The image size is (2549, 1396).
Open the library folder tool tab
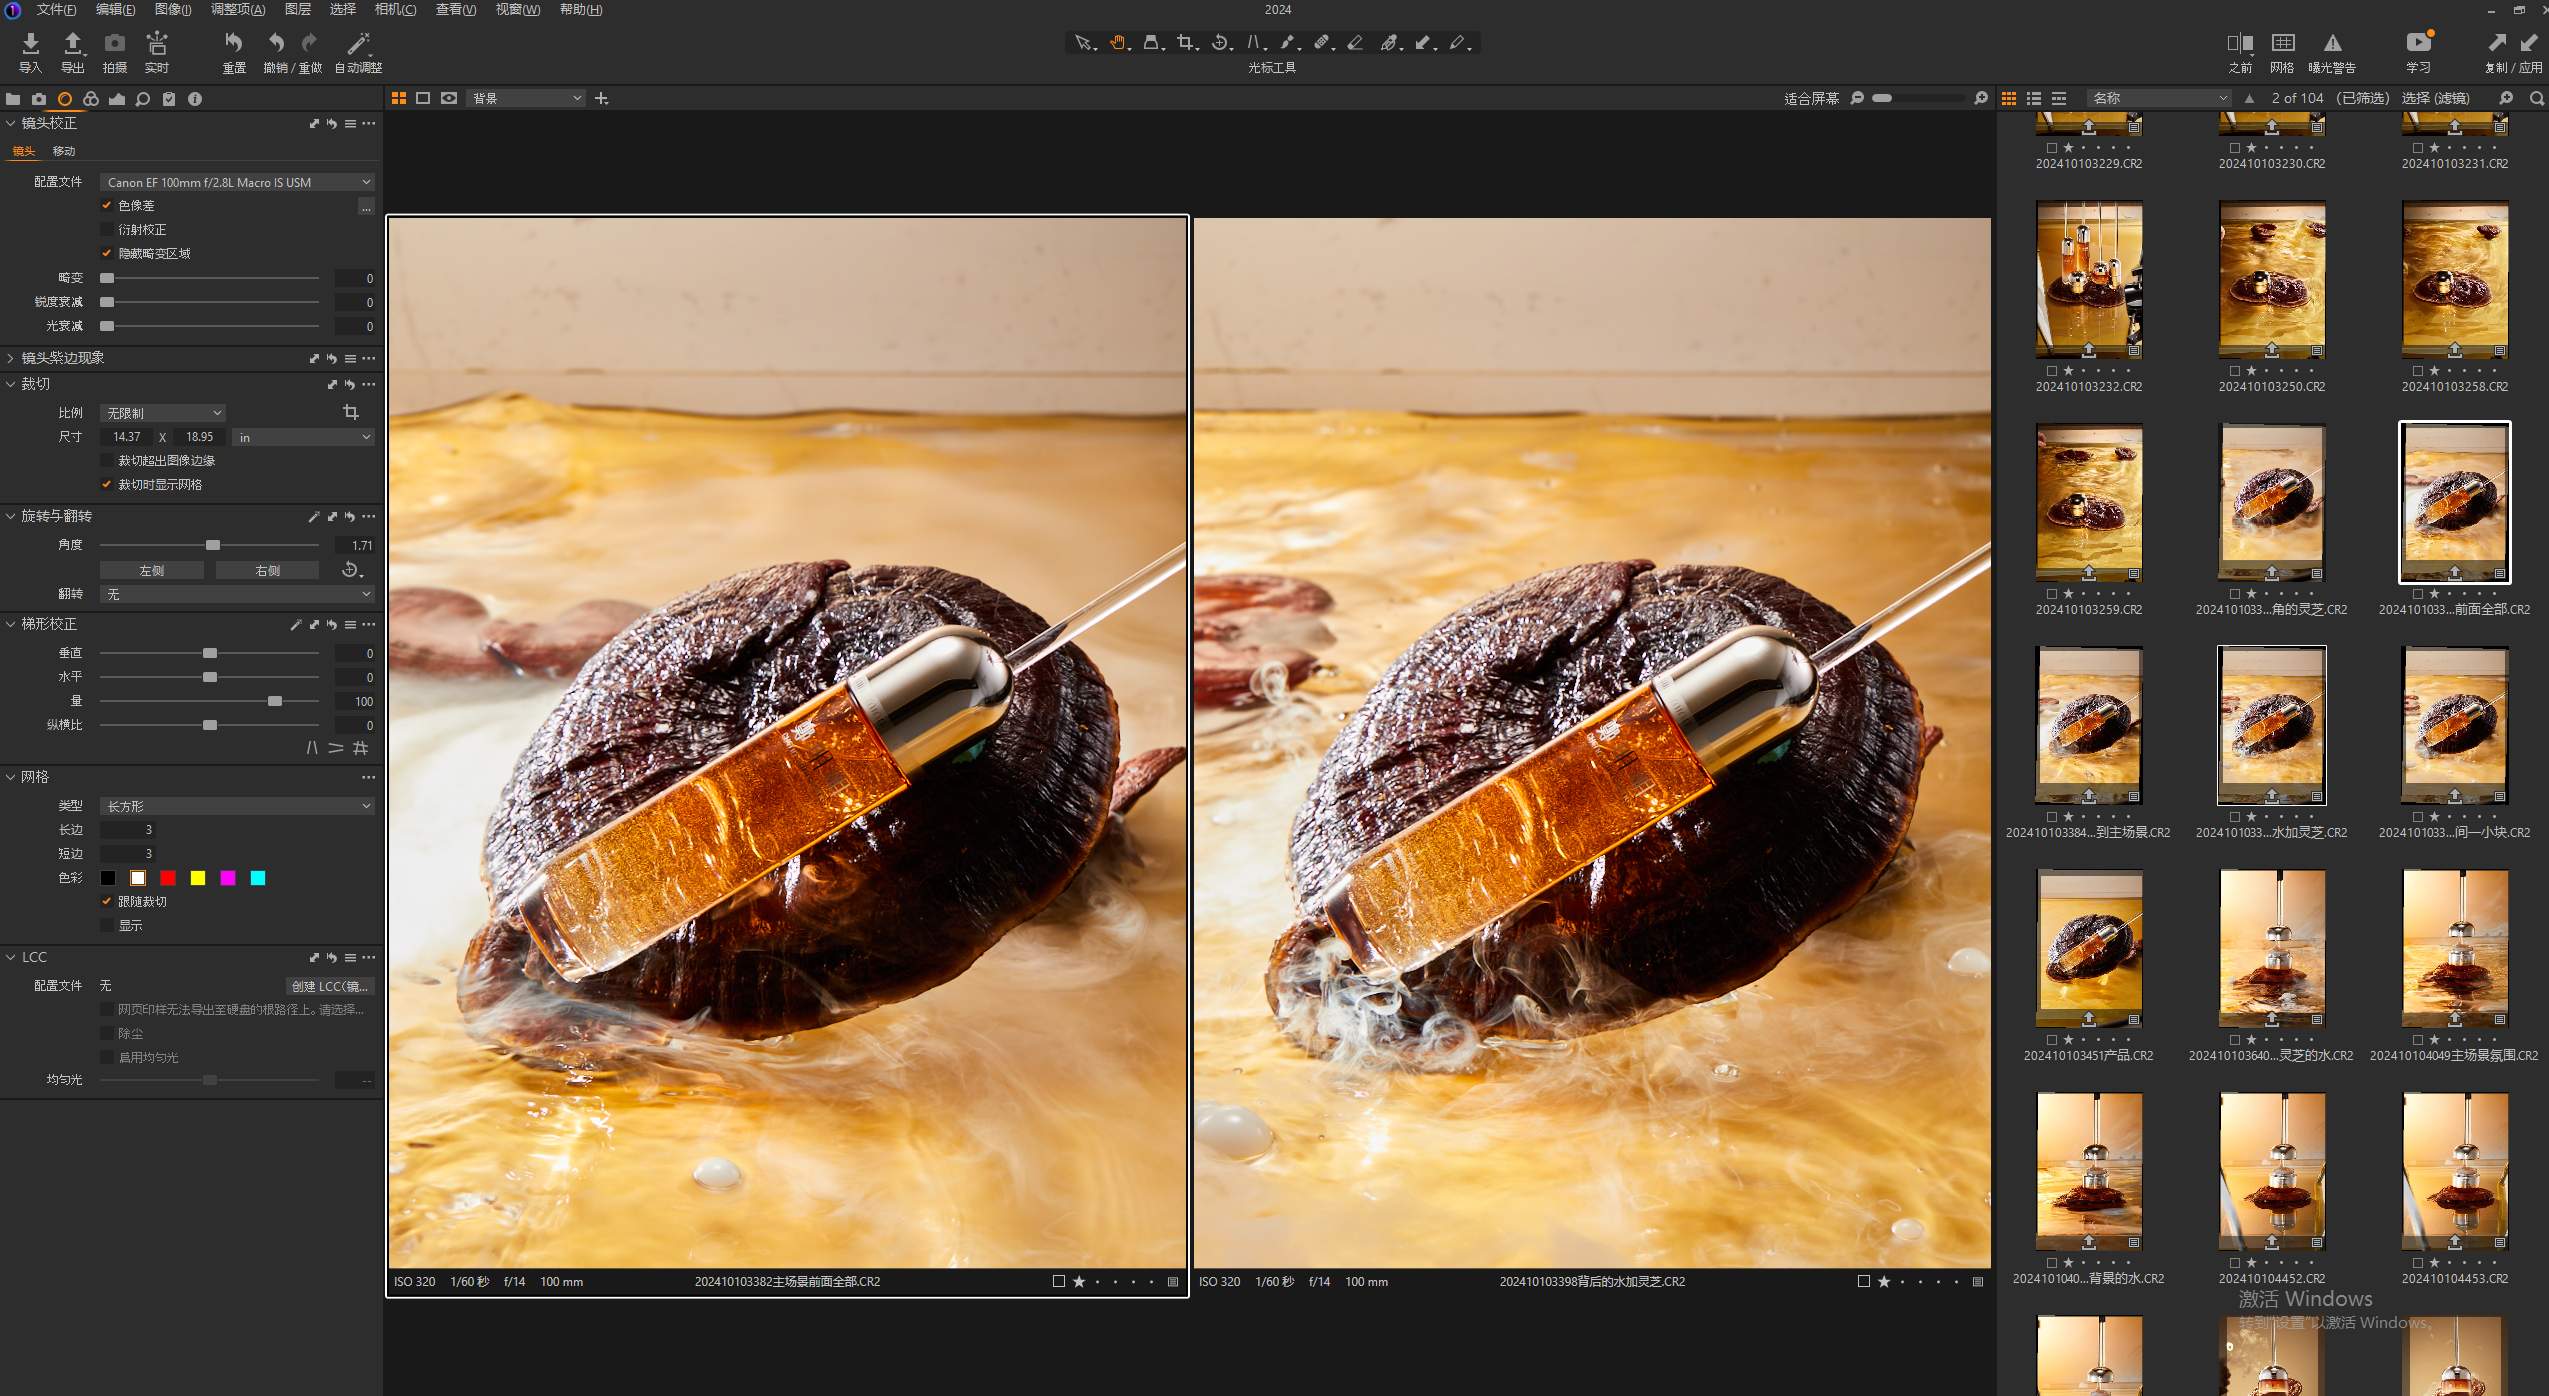[13, 99]
